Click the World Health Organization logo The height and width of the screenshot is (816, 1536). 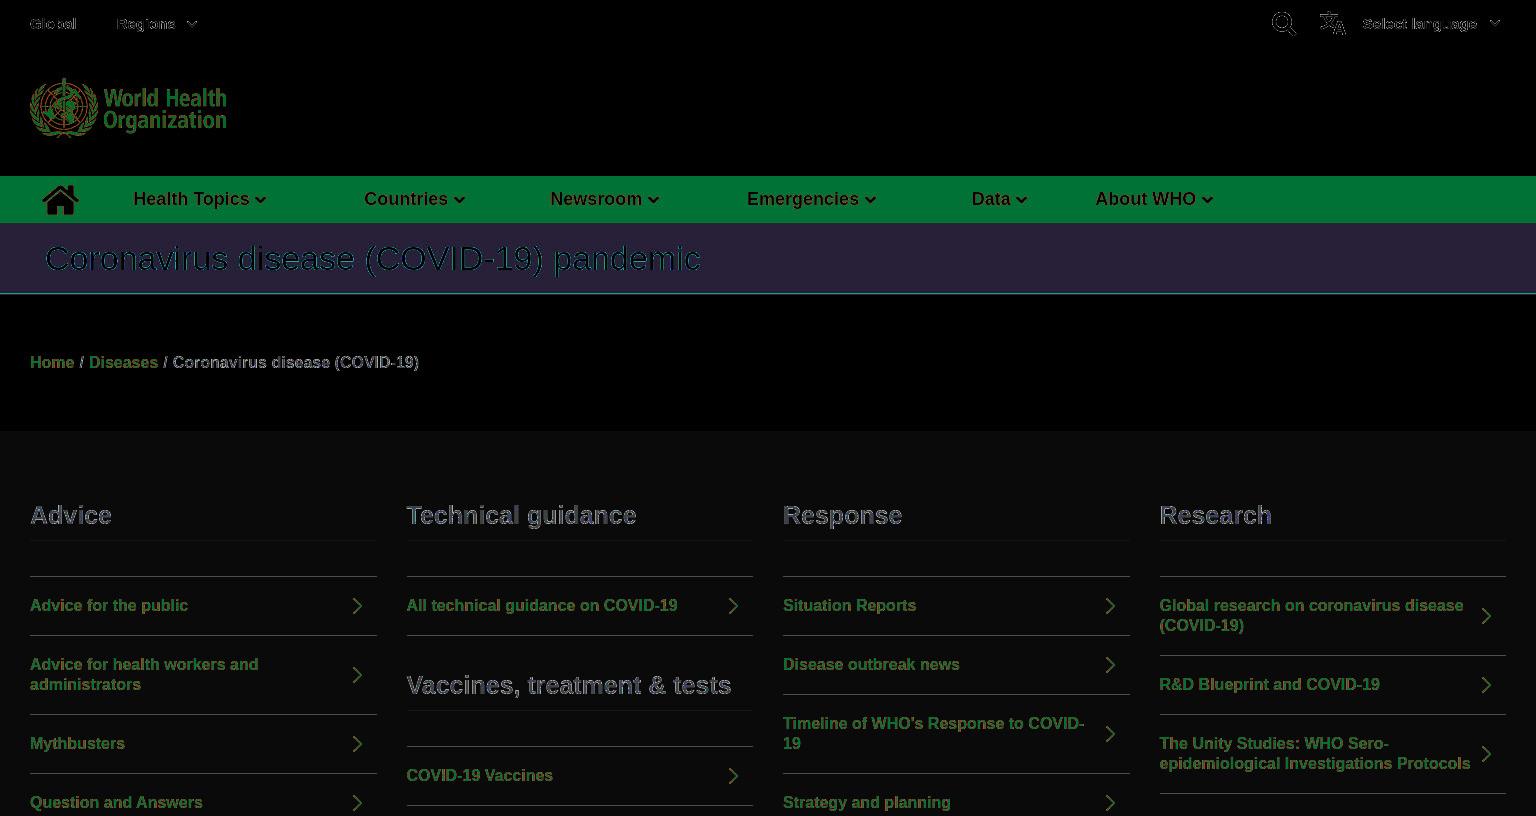(128, 108)
